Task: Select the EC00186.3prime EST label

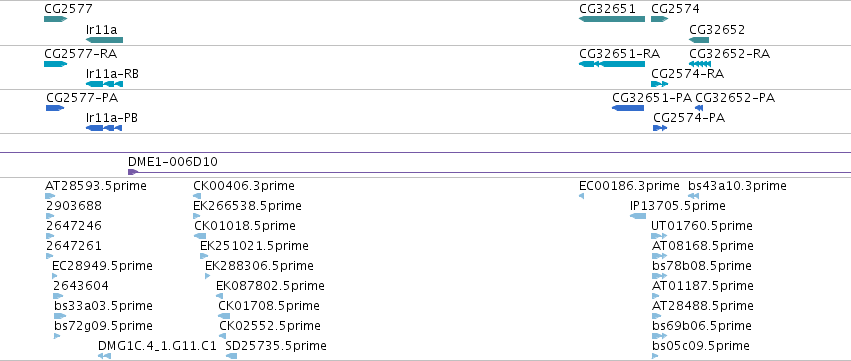Action: (630, 186)
